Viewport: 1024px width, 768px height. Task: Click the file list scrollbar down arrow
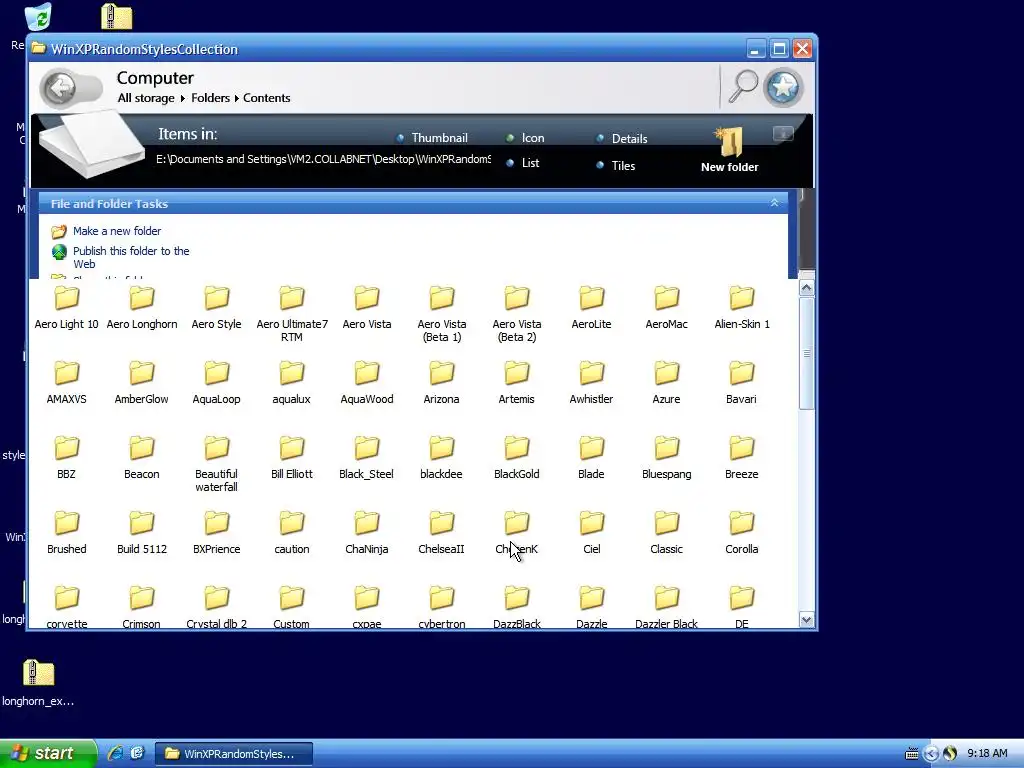click(x=807, y=620)
